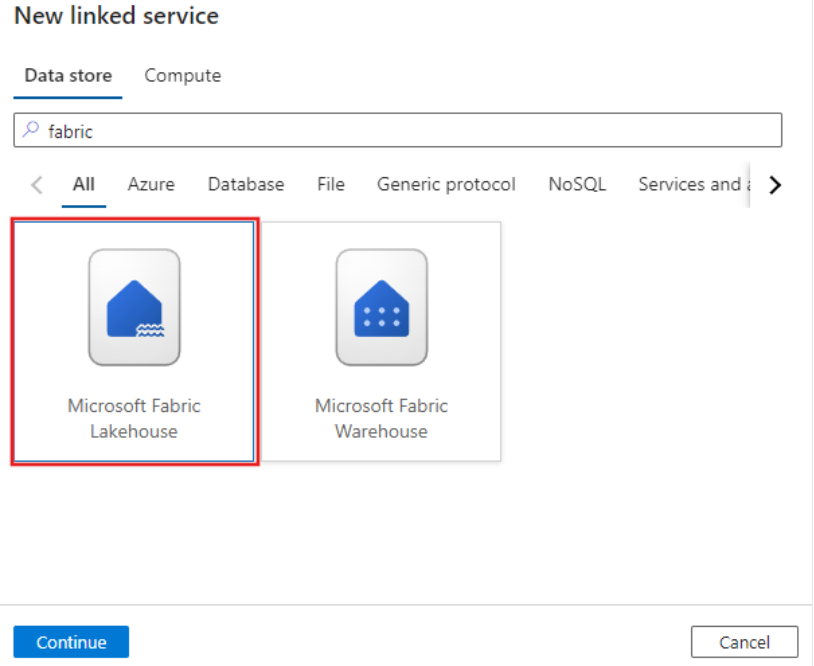This screenshot has height=666, width=814.
Task: Choose the Generic protocol category
Action: pos(446,184)
